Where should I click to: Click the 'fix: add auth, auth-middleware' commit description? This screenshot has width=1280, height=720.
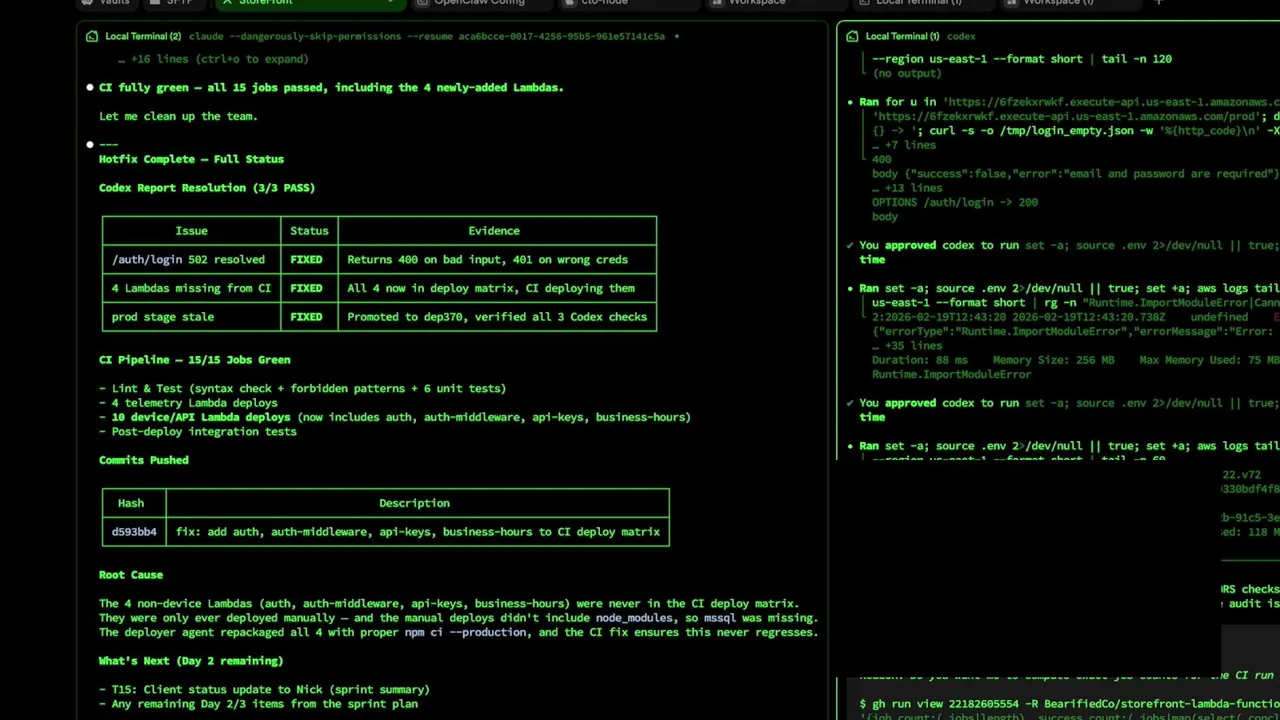coord(418,532)
